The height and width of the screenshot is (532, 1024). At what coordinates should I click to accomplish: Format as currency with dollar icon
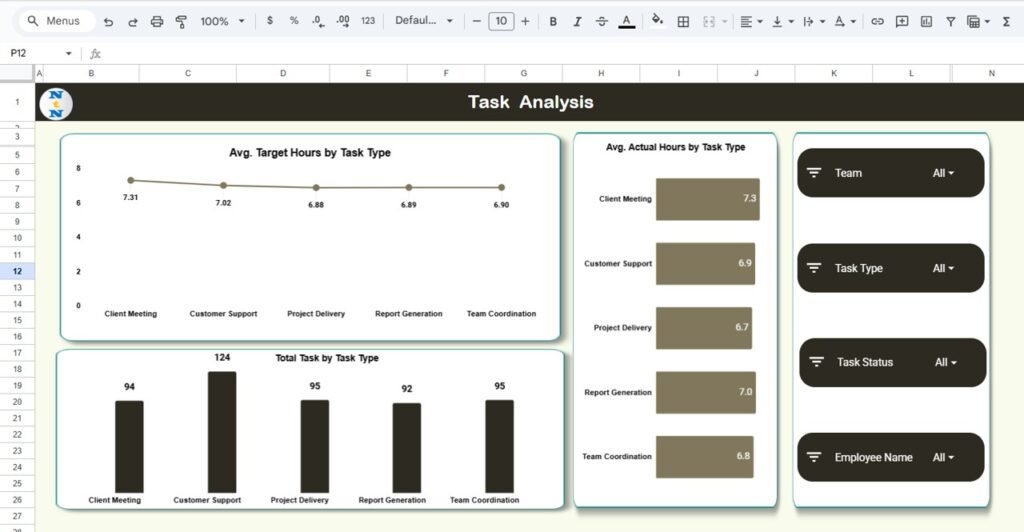click(270, 21)
